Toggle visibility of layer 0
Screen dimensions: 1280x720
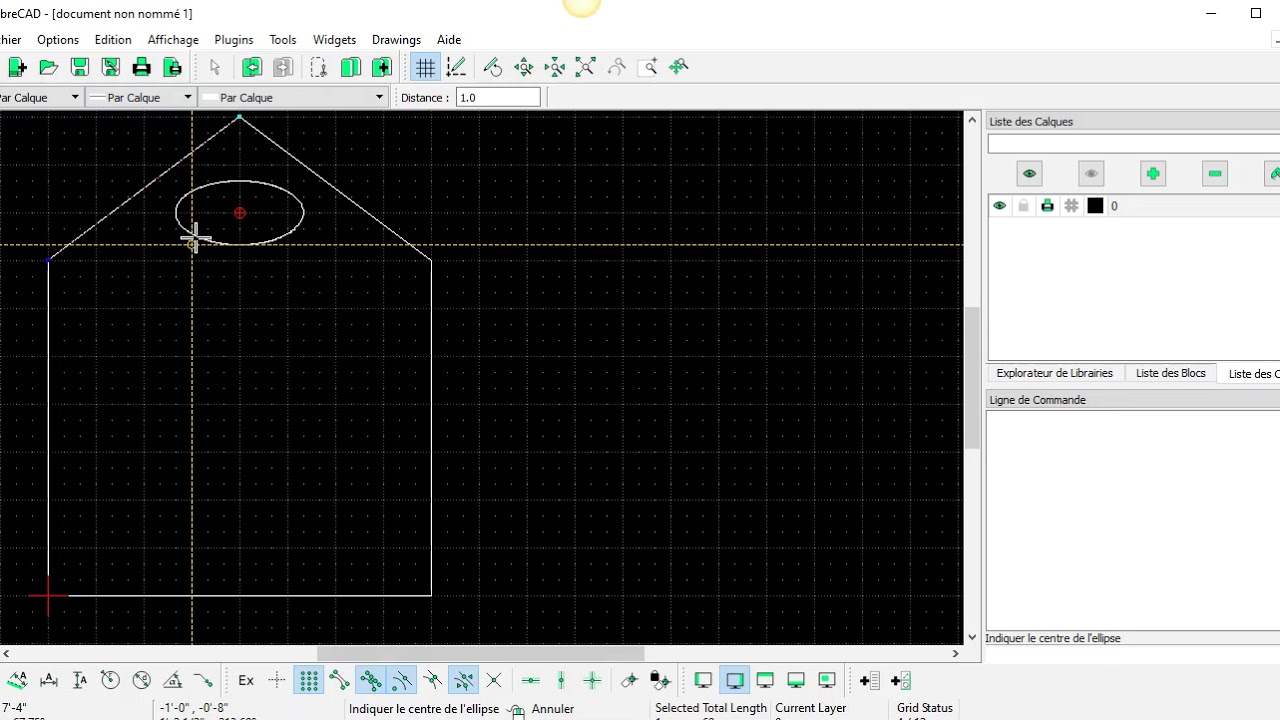click(999, 206)
